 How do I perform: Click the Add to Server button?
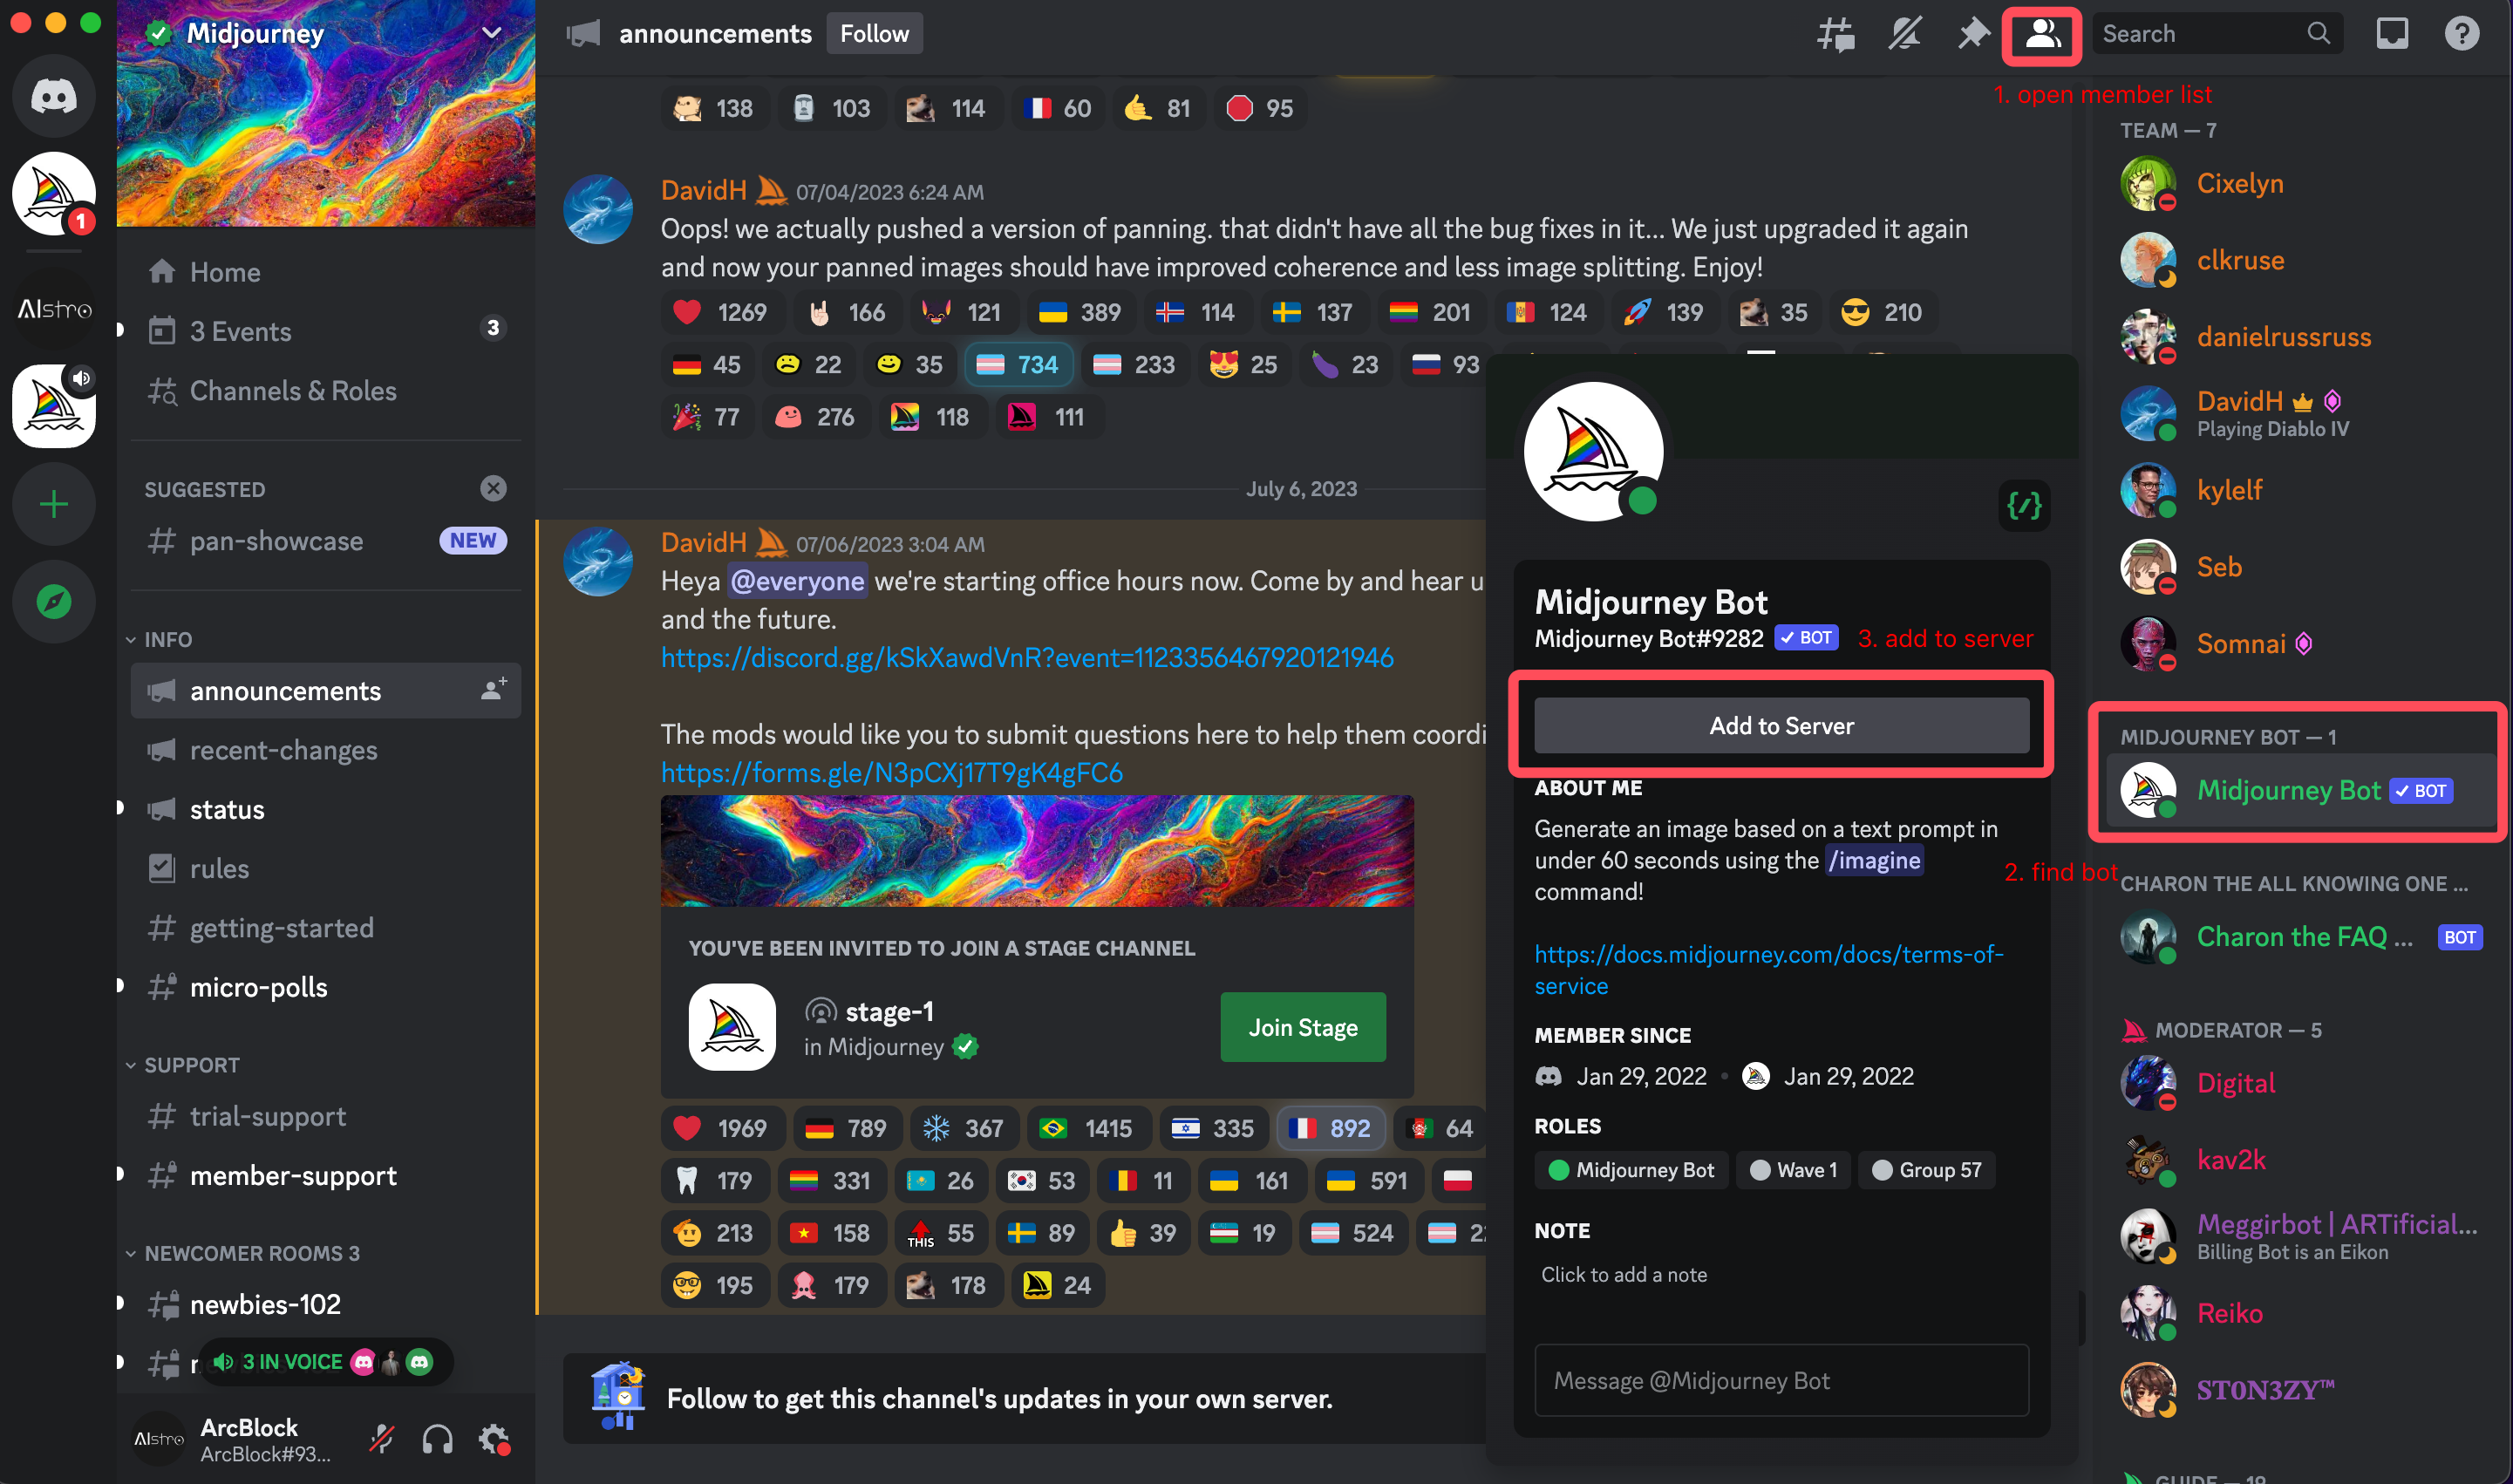(1781, 725)
